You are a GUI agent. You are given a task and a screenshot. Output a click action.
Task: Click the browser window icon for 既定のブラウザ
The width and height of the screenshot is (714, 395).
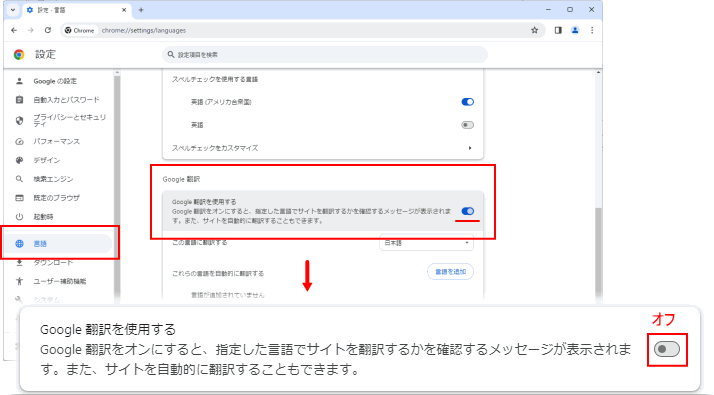[19, 198]
